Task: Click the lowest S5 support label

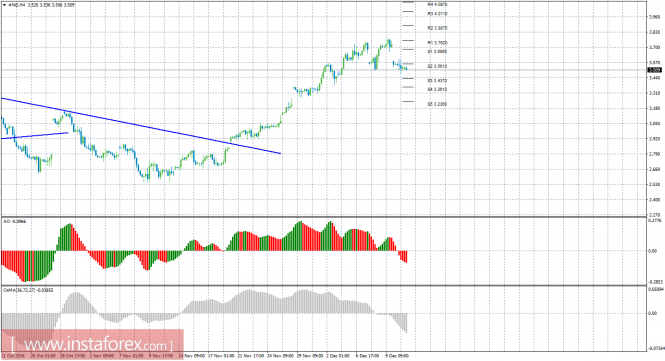Action: [x=437, y=104]
